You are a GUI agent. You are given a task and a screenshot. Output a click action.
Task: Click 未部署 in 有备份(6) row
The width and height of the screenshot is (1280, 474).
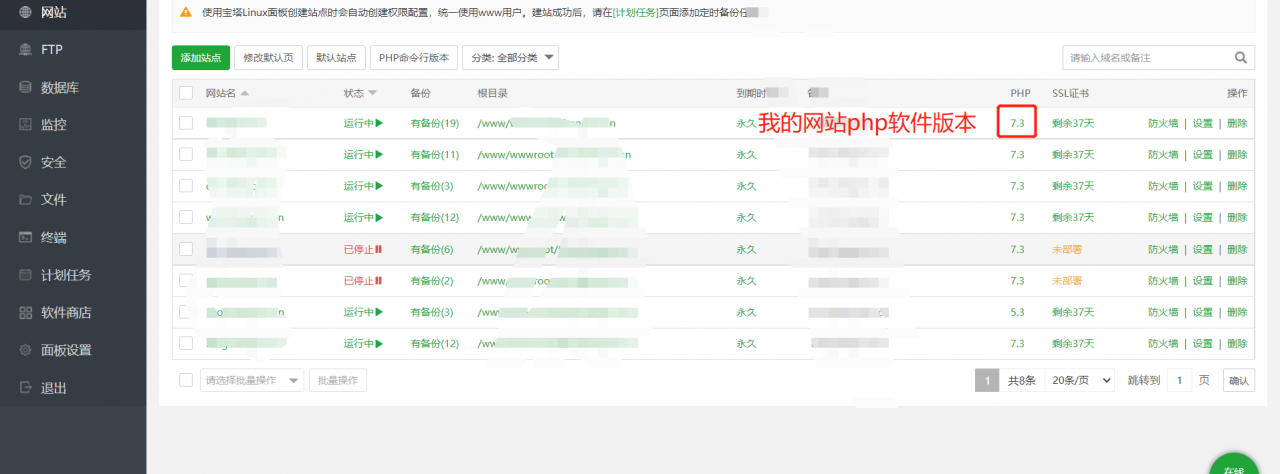[1067, 249]
